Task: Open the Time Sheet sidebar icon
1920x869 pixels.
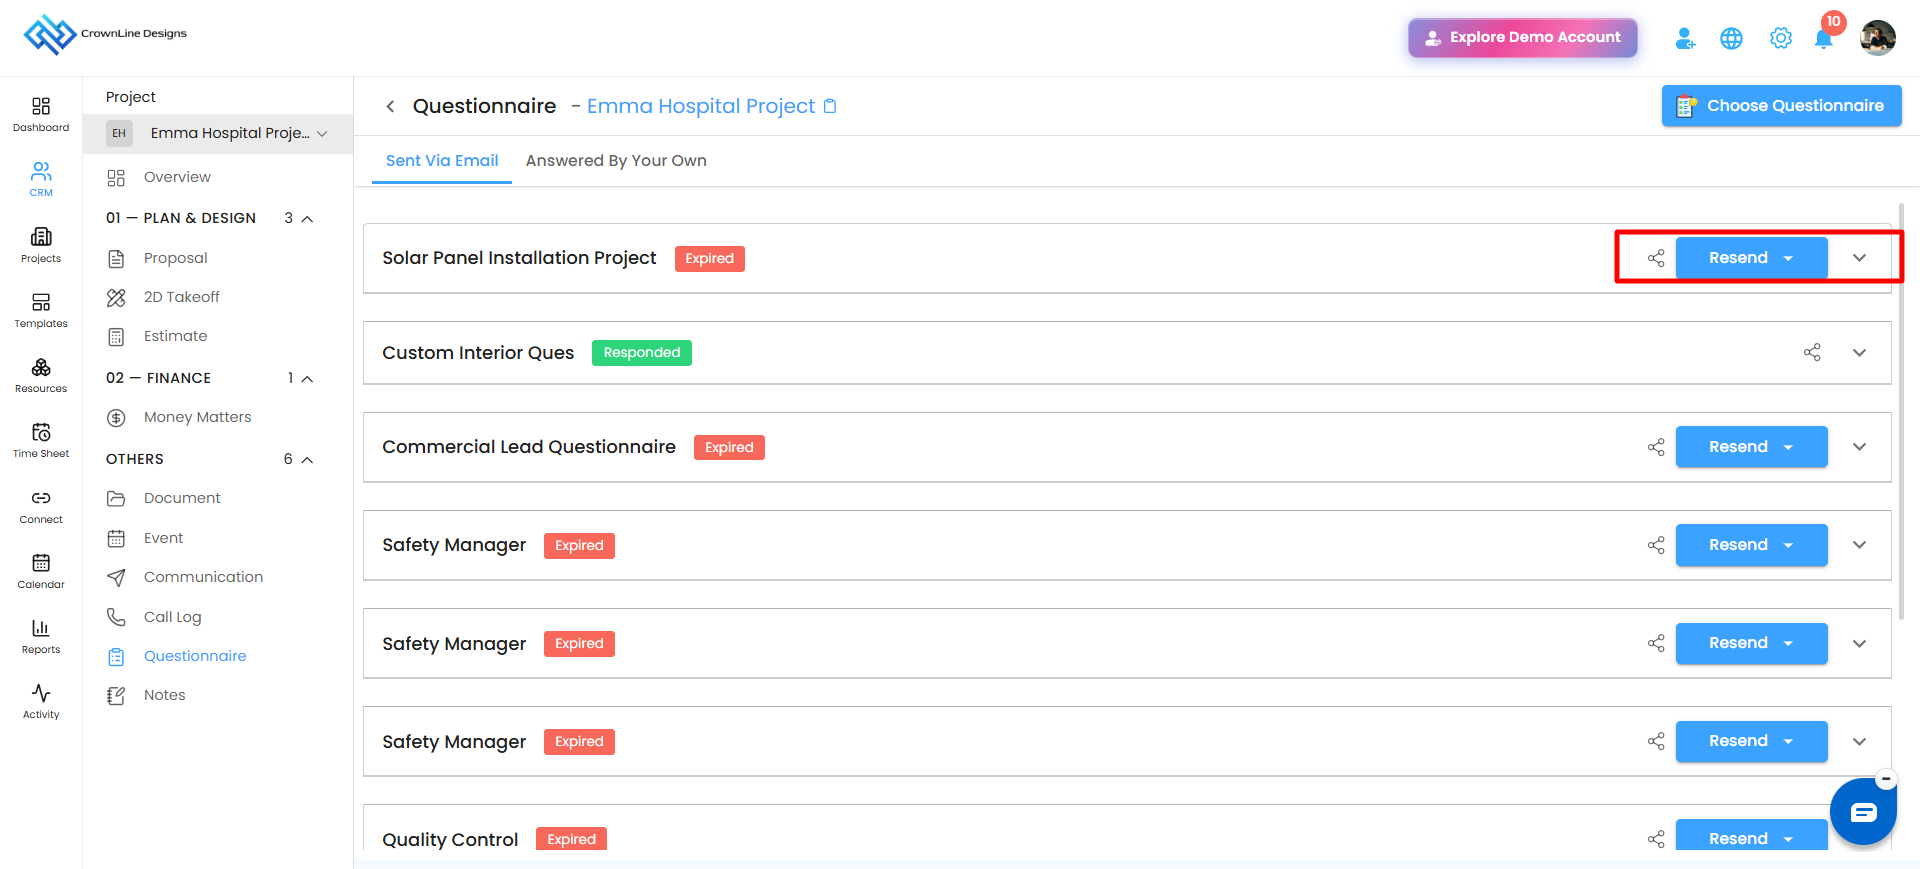Action: click(41, 440)
